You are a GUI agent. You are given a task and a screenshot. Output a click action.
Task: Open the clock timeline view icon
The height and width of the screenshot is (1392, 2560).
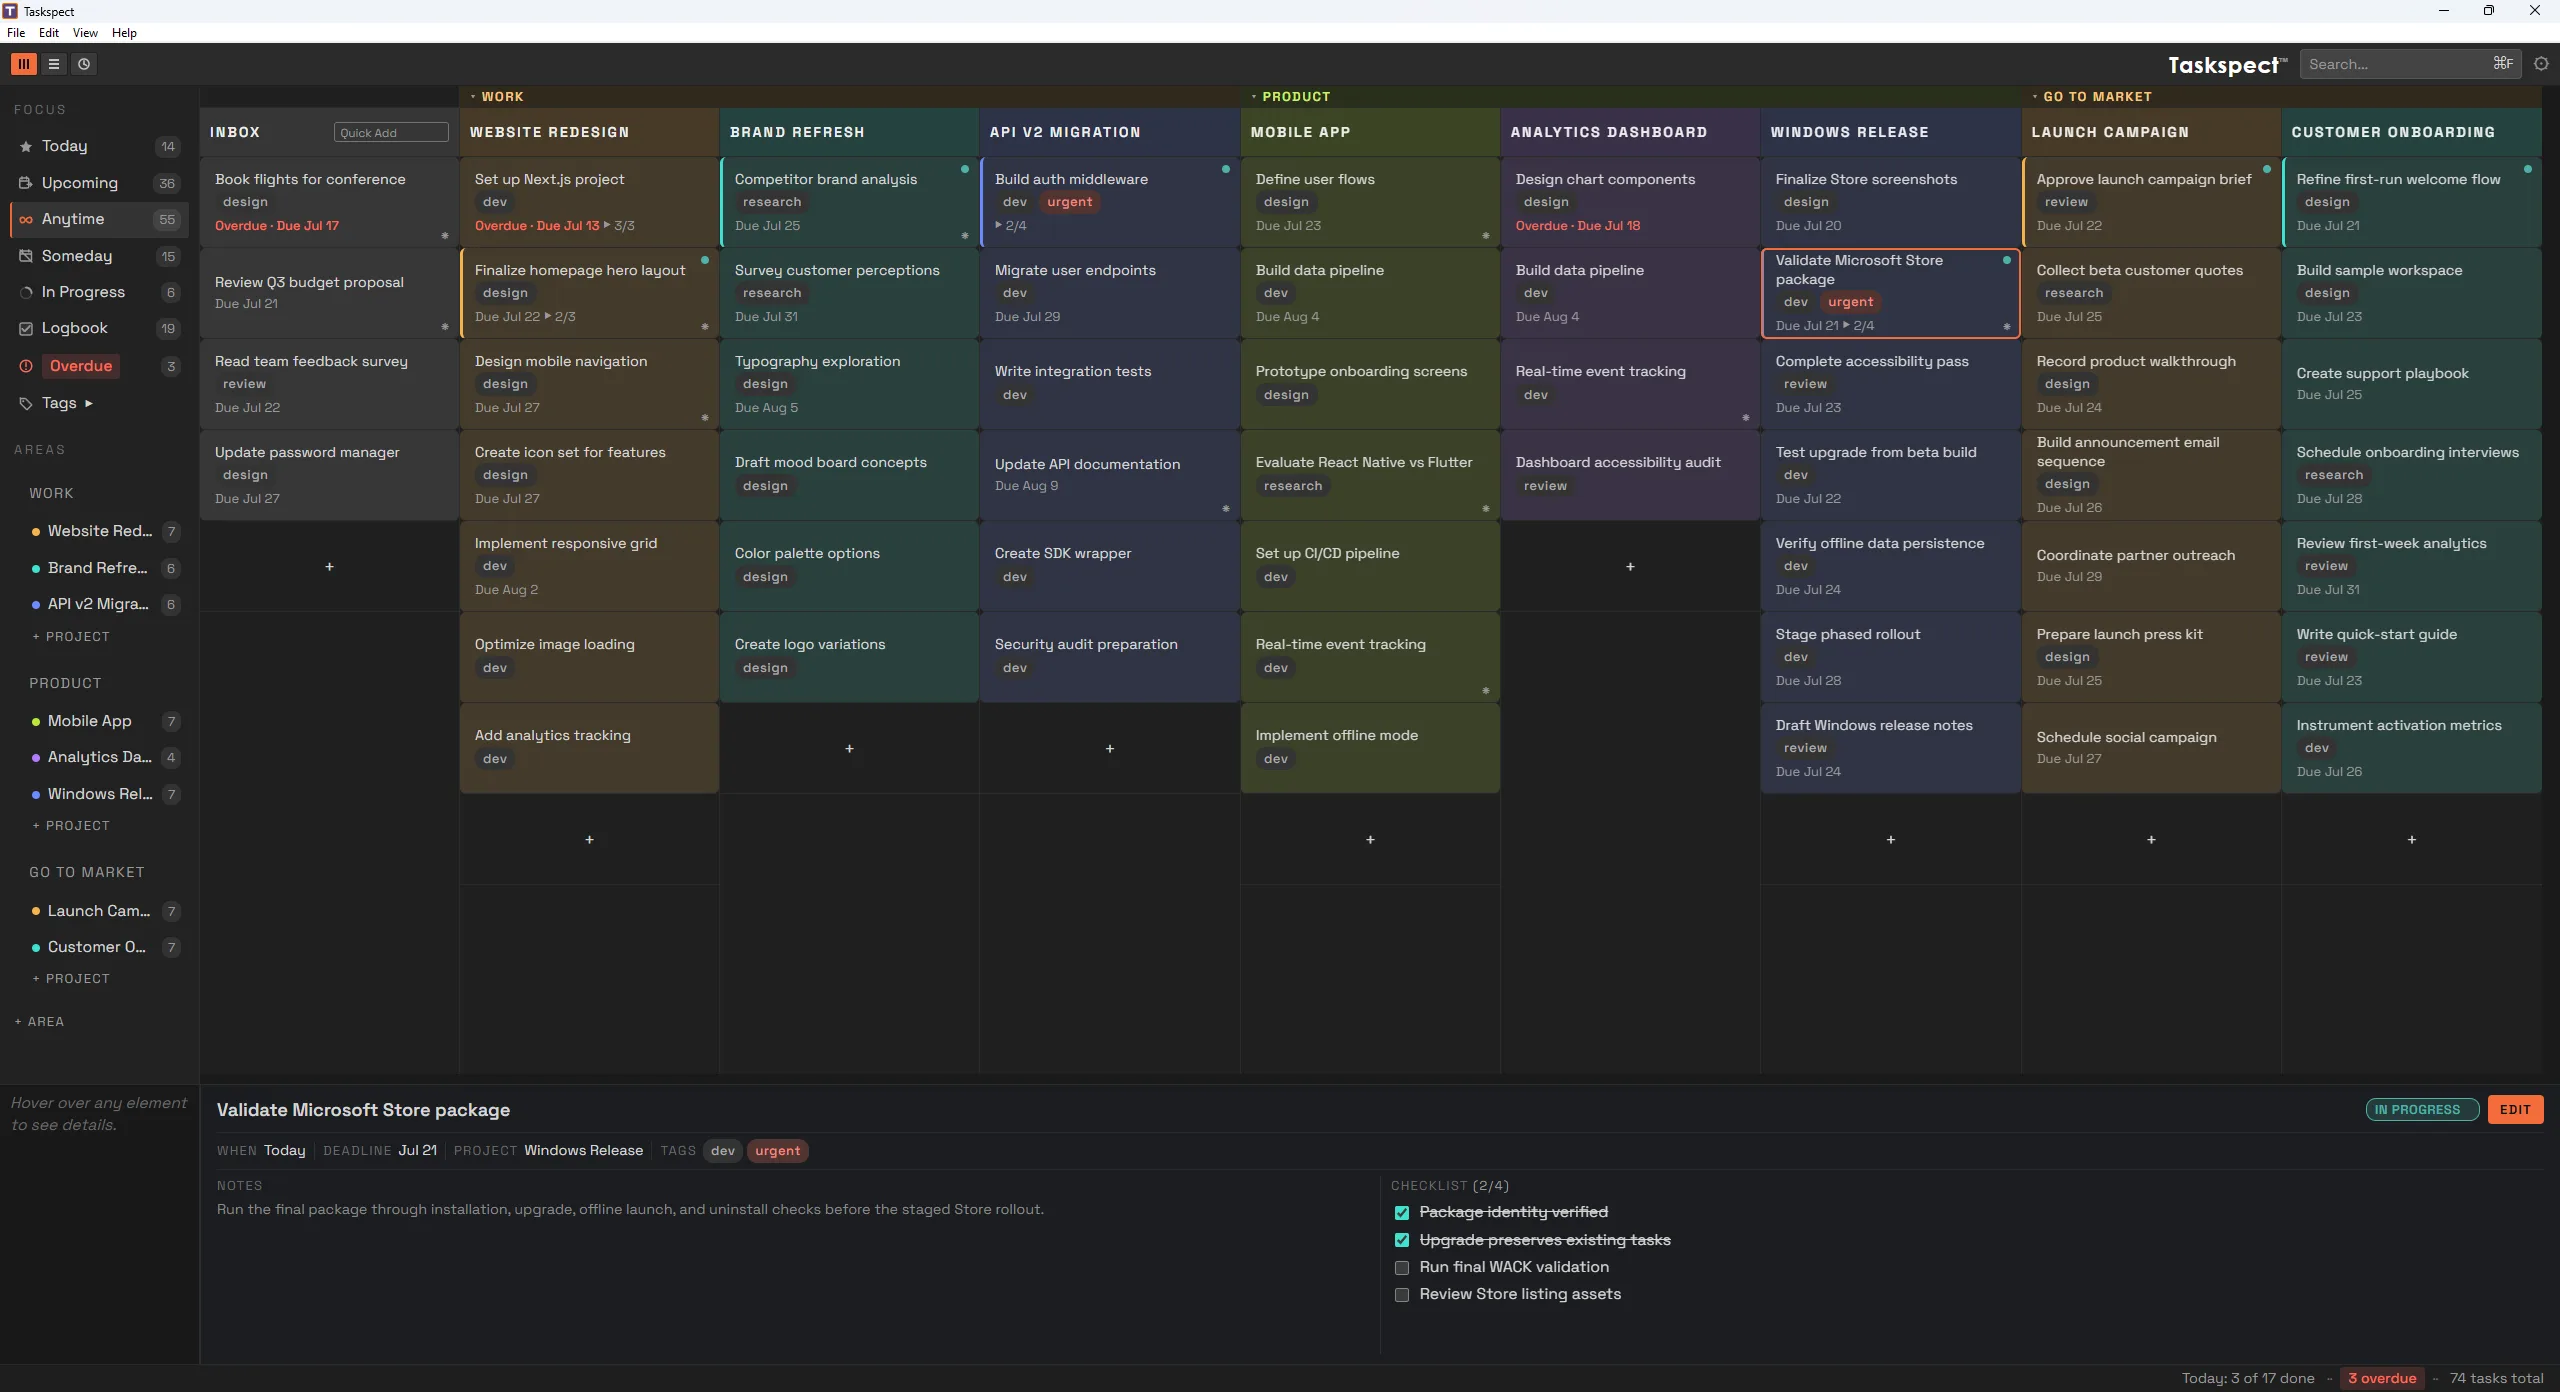click(x=84, y=64)
